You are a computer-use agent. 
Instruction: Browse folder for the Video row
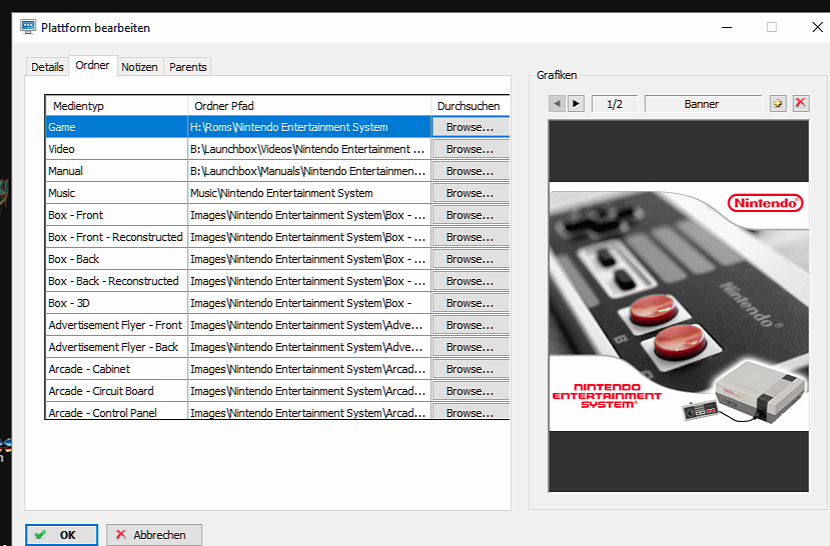470,149
